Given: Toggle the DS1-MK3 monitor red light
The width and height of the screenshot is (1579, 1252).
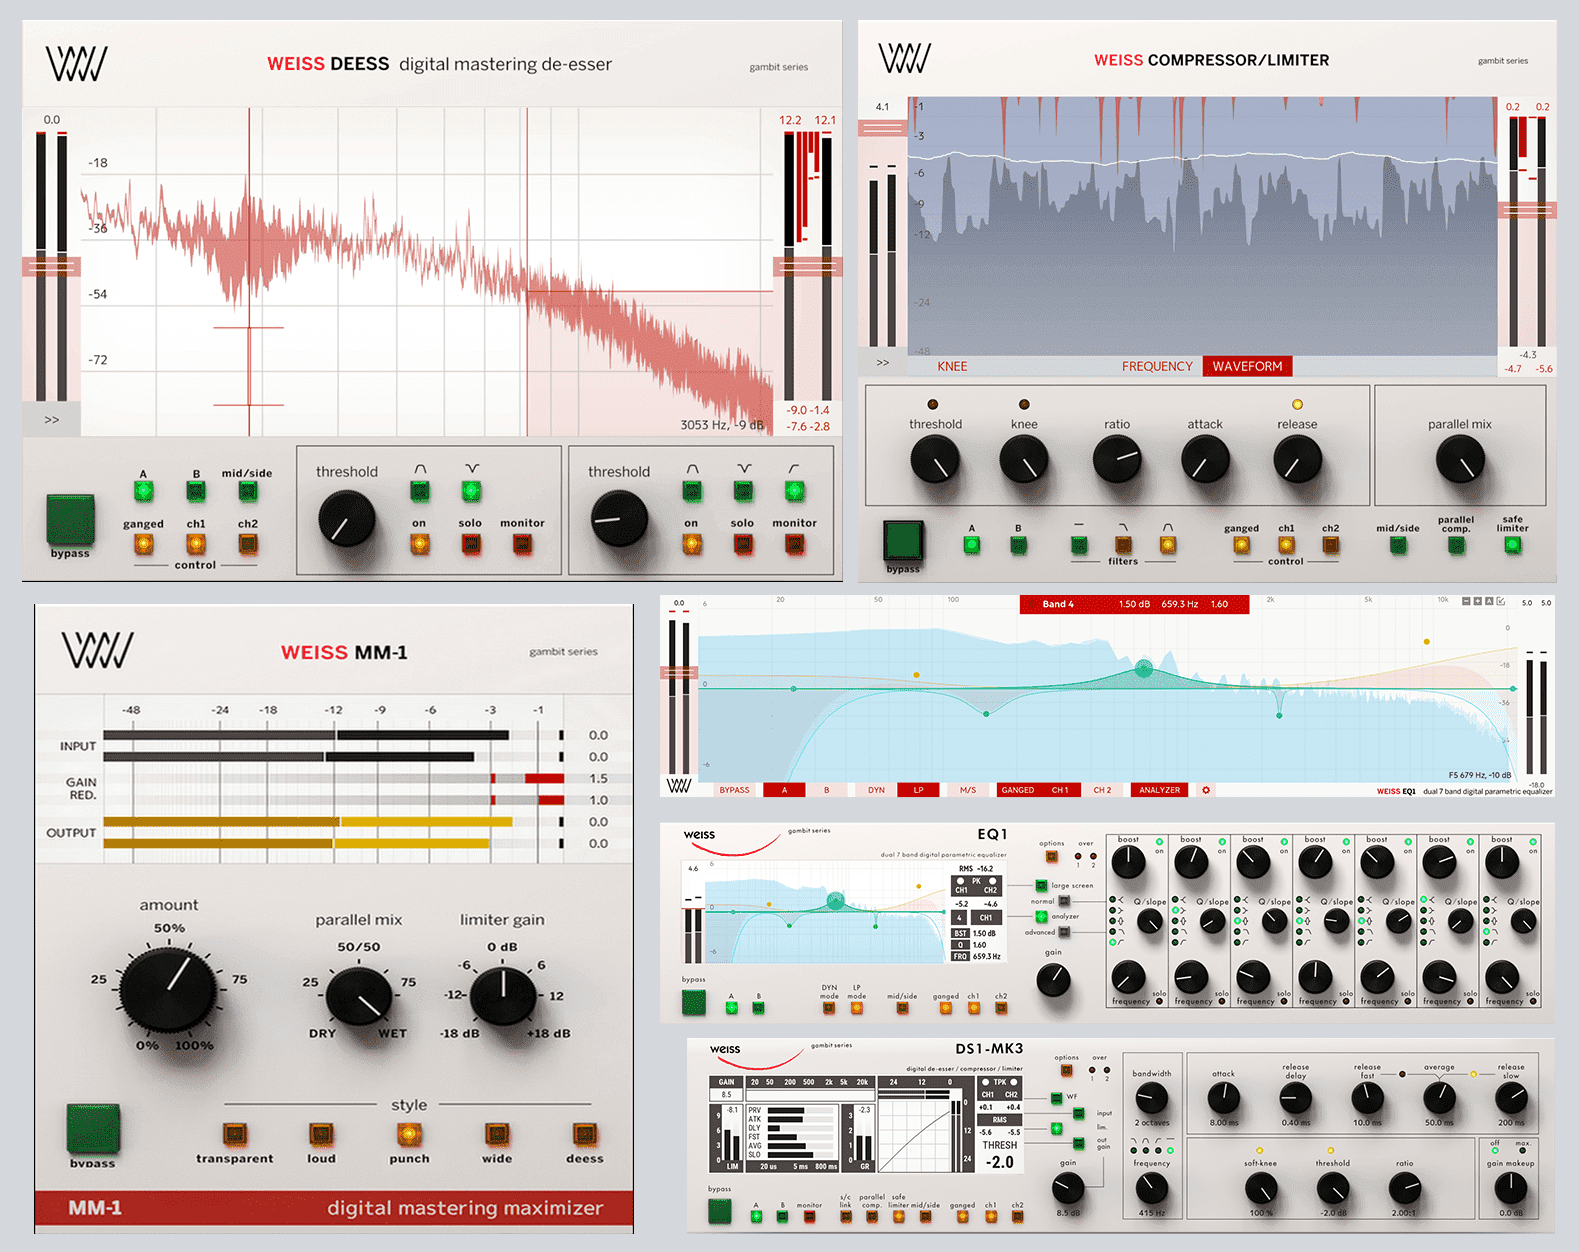Looking at the screenshot, I should point(809,1216).
